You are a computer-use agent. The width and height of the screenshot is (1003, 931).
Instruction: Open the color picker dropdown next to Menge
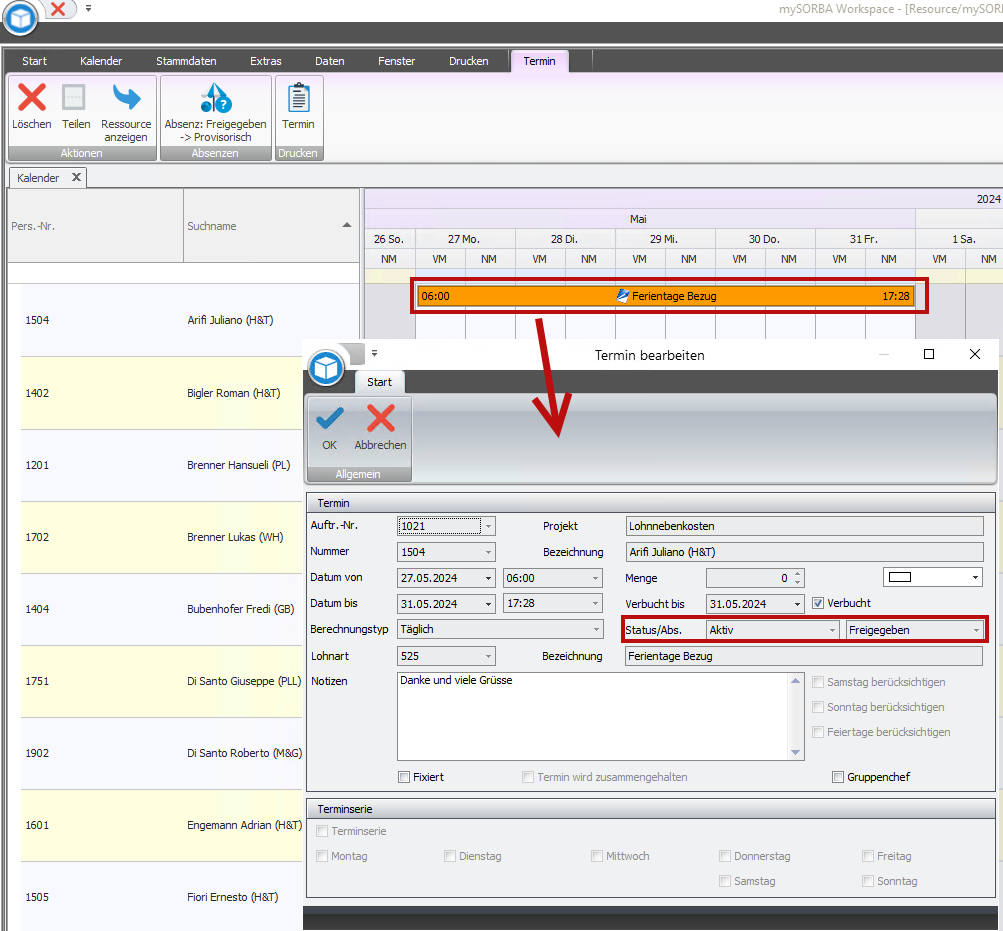[975, 577]
